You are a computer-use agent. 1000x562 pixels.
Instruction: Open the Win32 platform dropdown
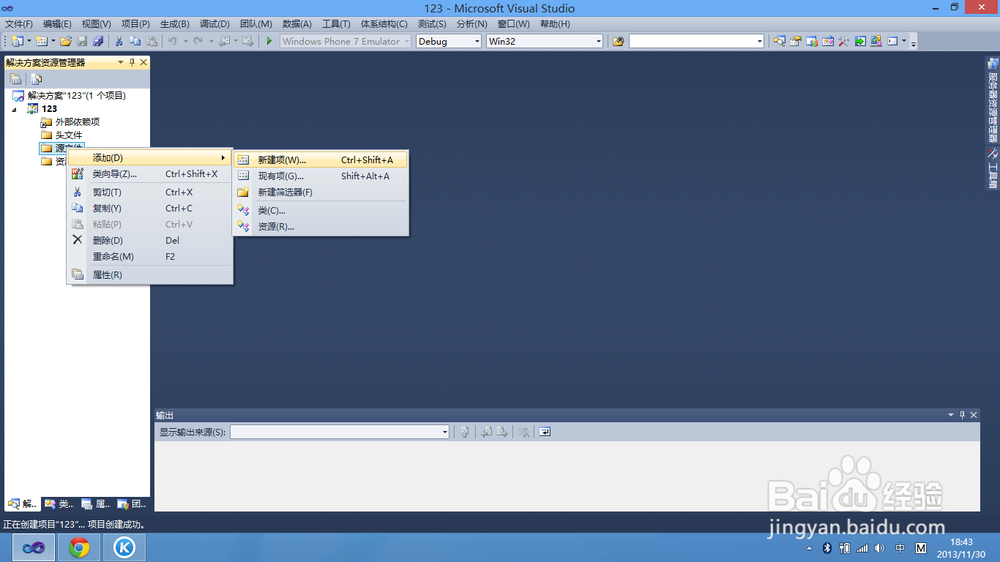click(598, 41)
